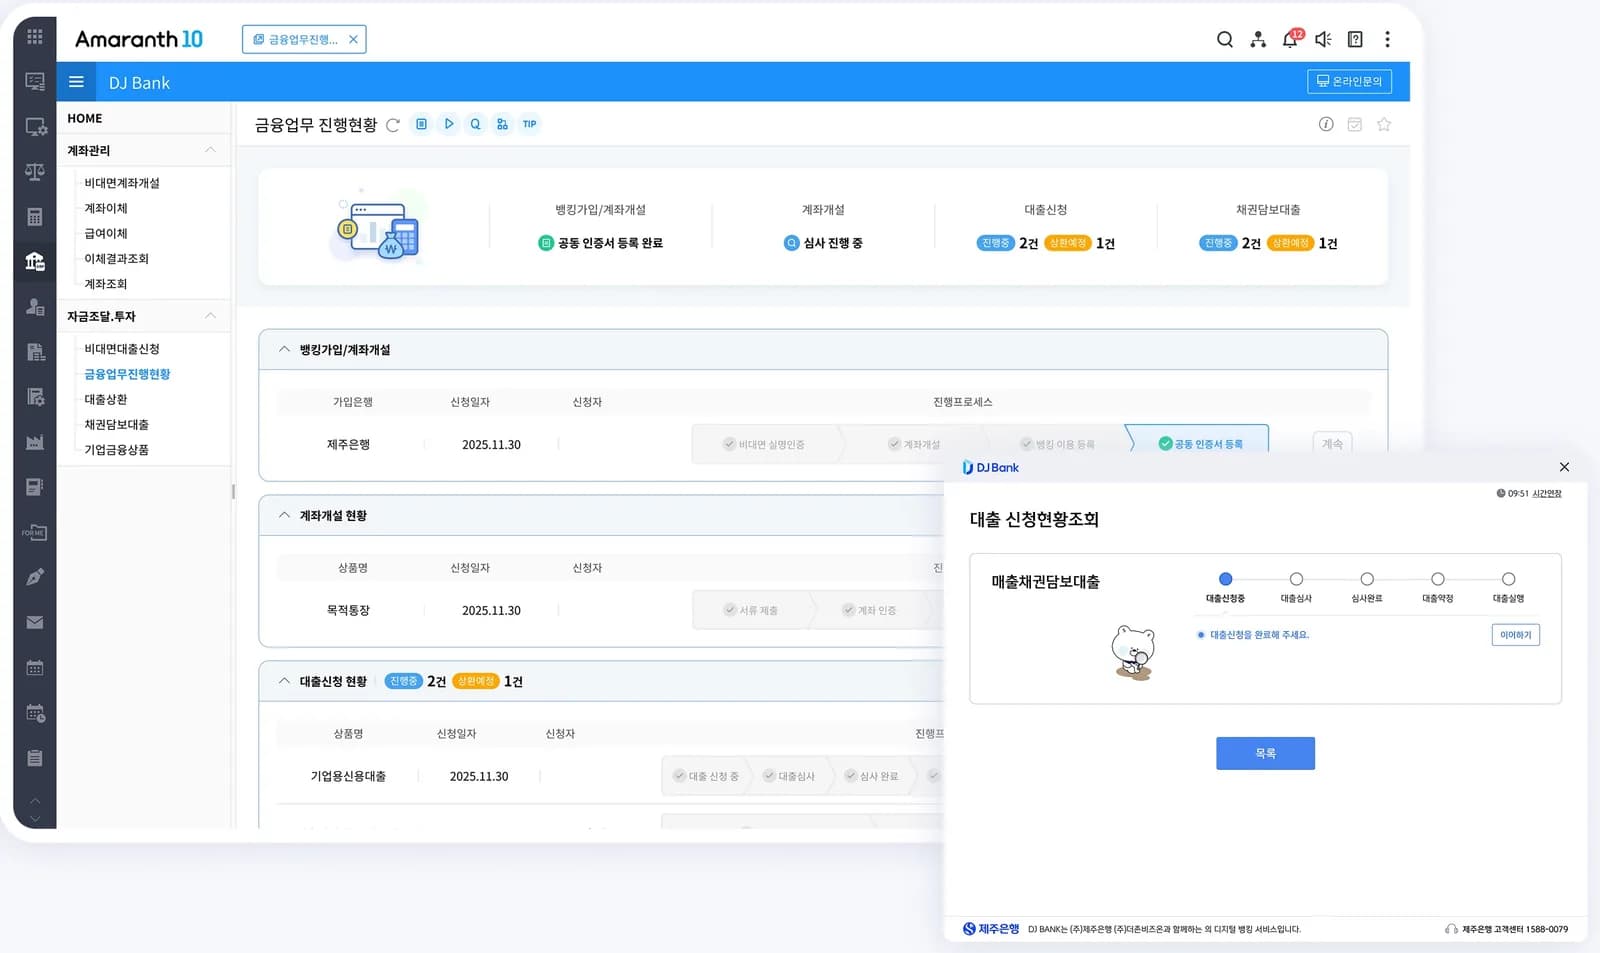Open 채권담보대출 in the side menu

(x=117, y=424)
